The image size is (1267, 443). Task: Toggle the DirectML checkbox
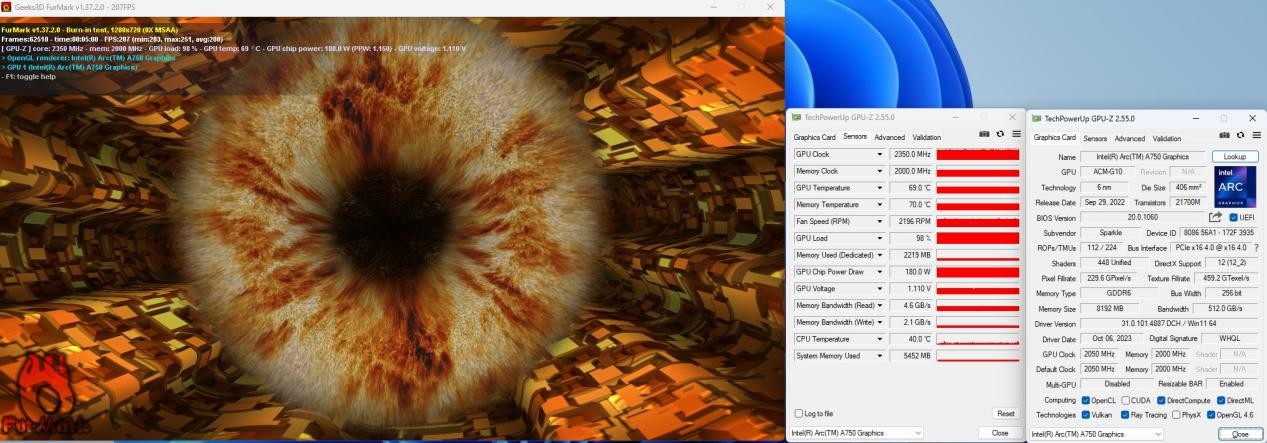1221,400
